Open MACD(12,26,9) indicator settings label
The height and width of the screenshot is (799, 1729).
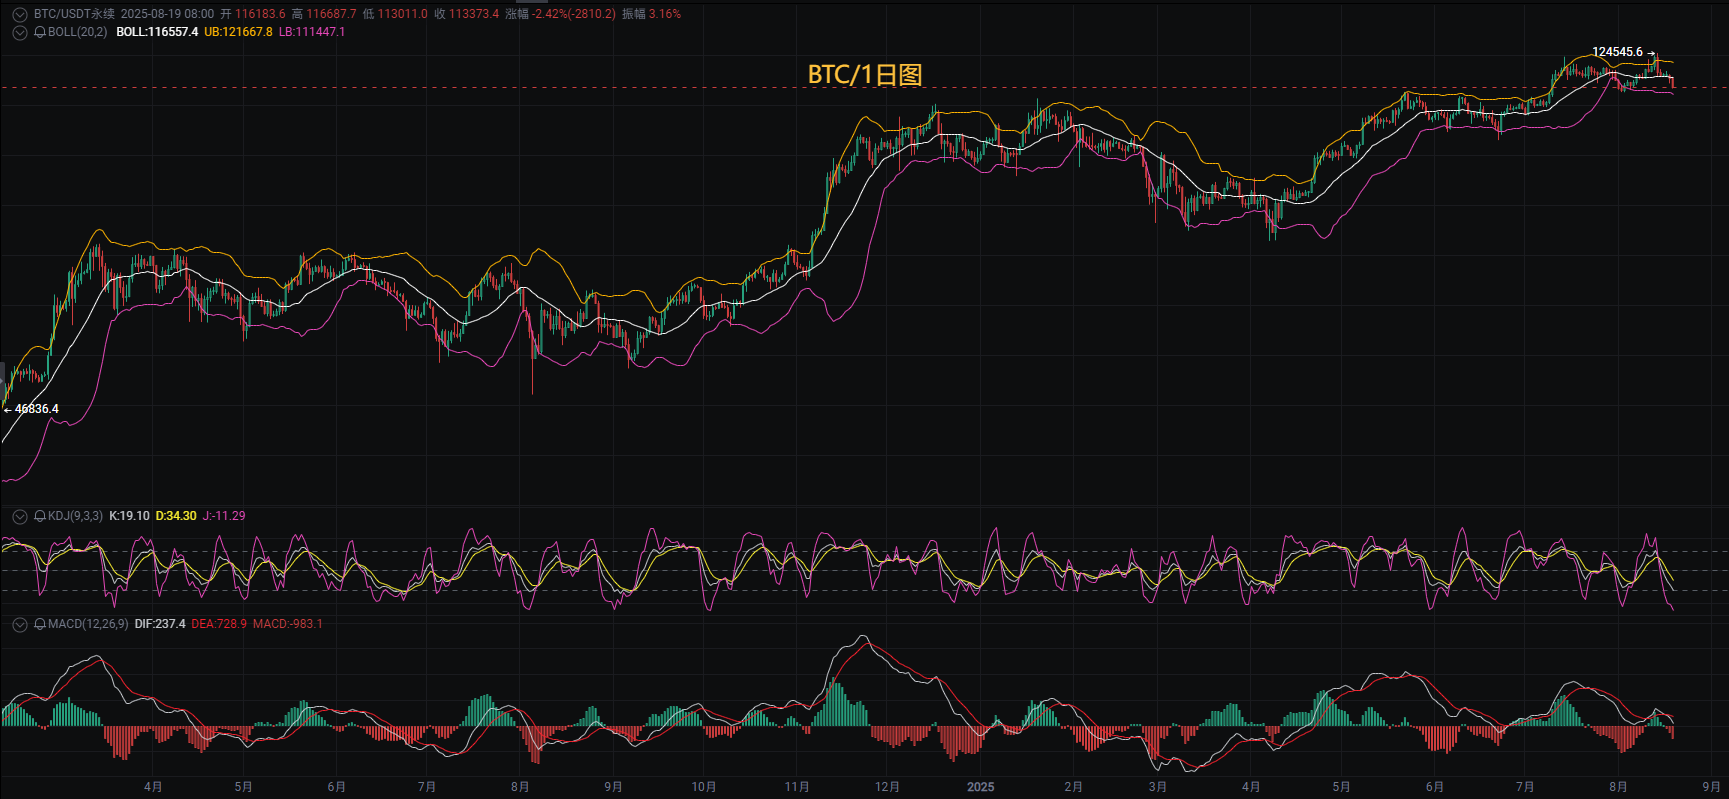(88, 624)
